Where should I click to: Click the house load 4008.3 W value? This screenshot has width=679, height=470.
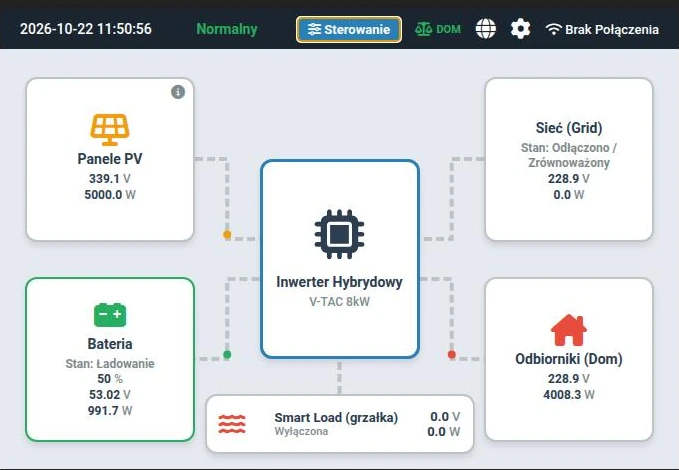point(569,395)
